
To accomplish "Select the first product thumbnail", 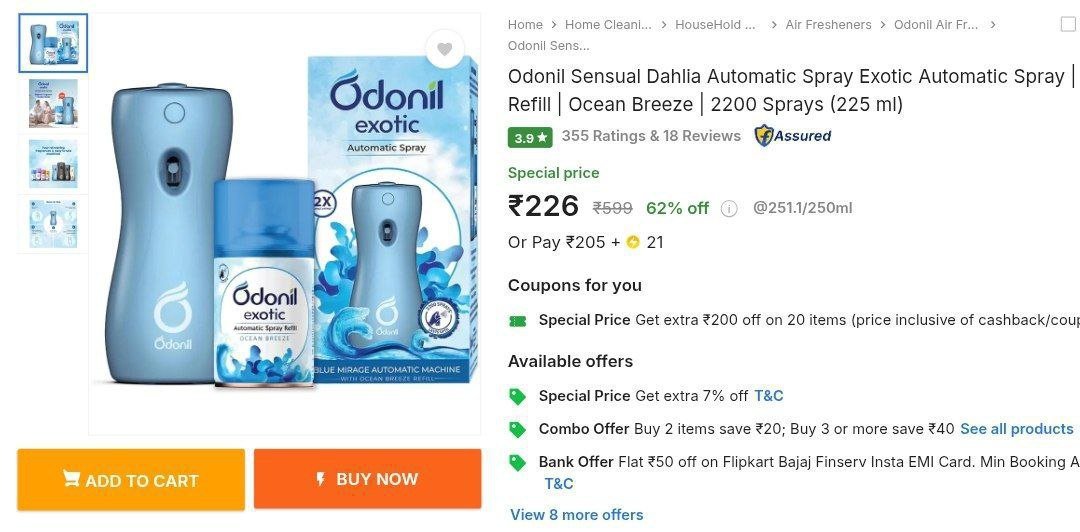I will 53,43.
